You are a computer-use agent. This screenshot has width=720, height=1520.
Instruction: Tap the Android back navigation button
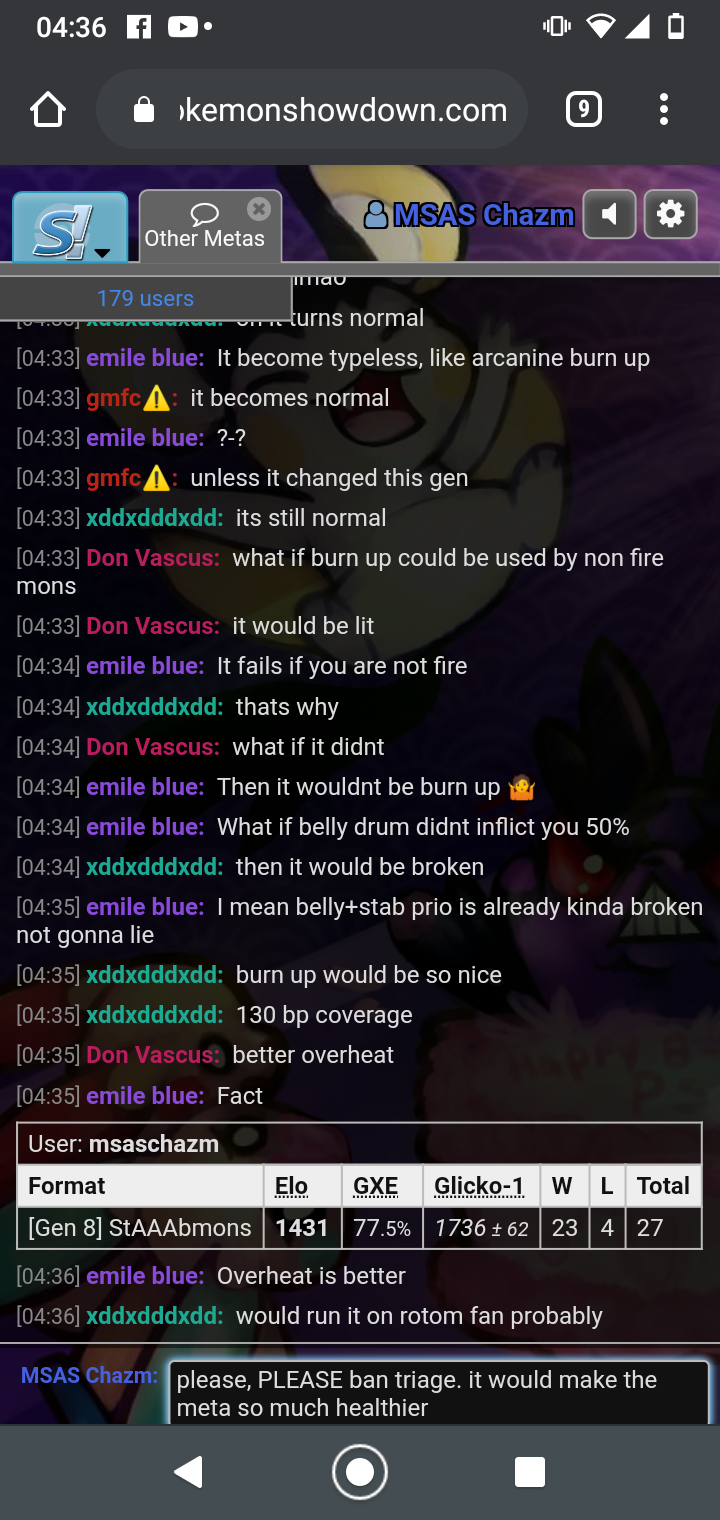tap(189, 1472)
